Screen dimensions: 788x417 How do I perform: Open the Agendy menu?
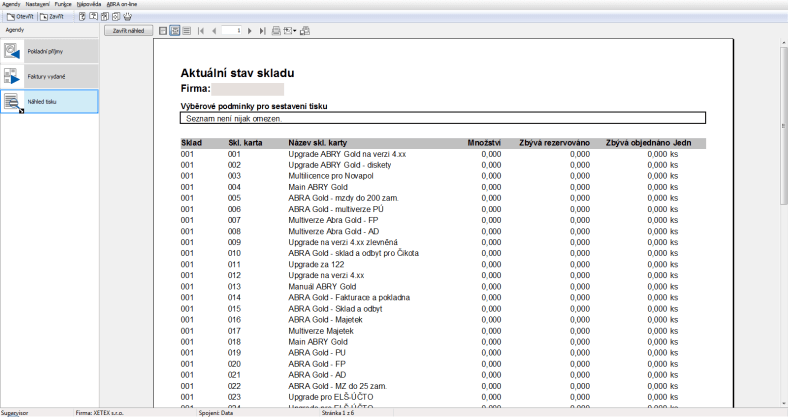click(x=12, y=4)
